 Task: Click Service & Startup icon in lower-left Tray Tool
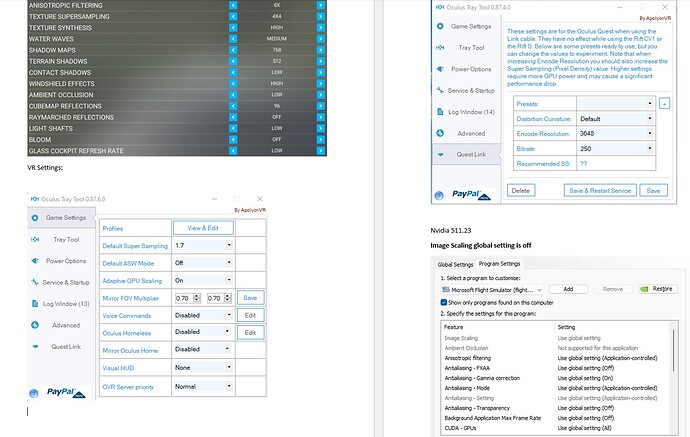[35, 282]
